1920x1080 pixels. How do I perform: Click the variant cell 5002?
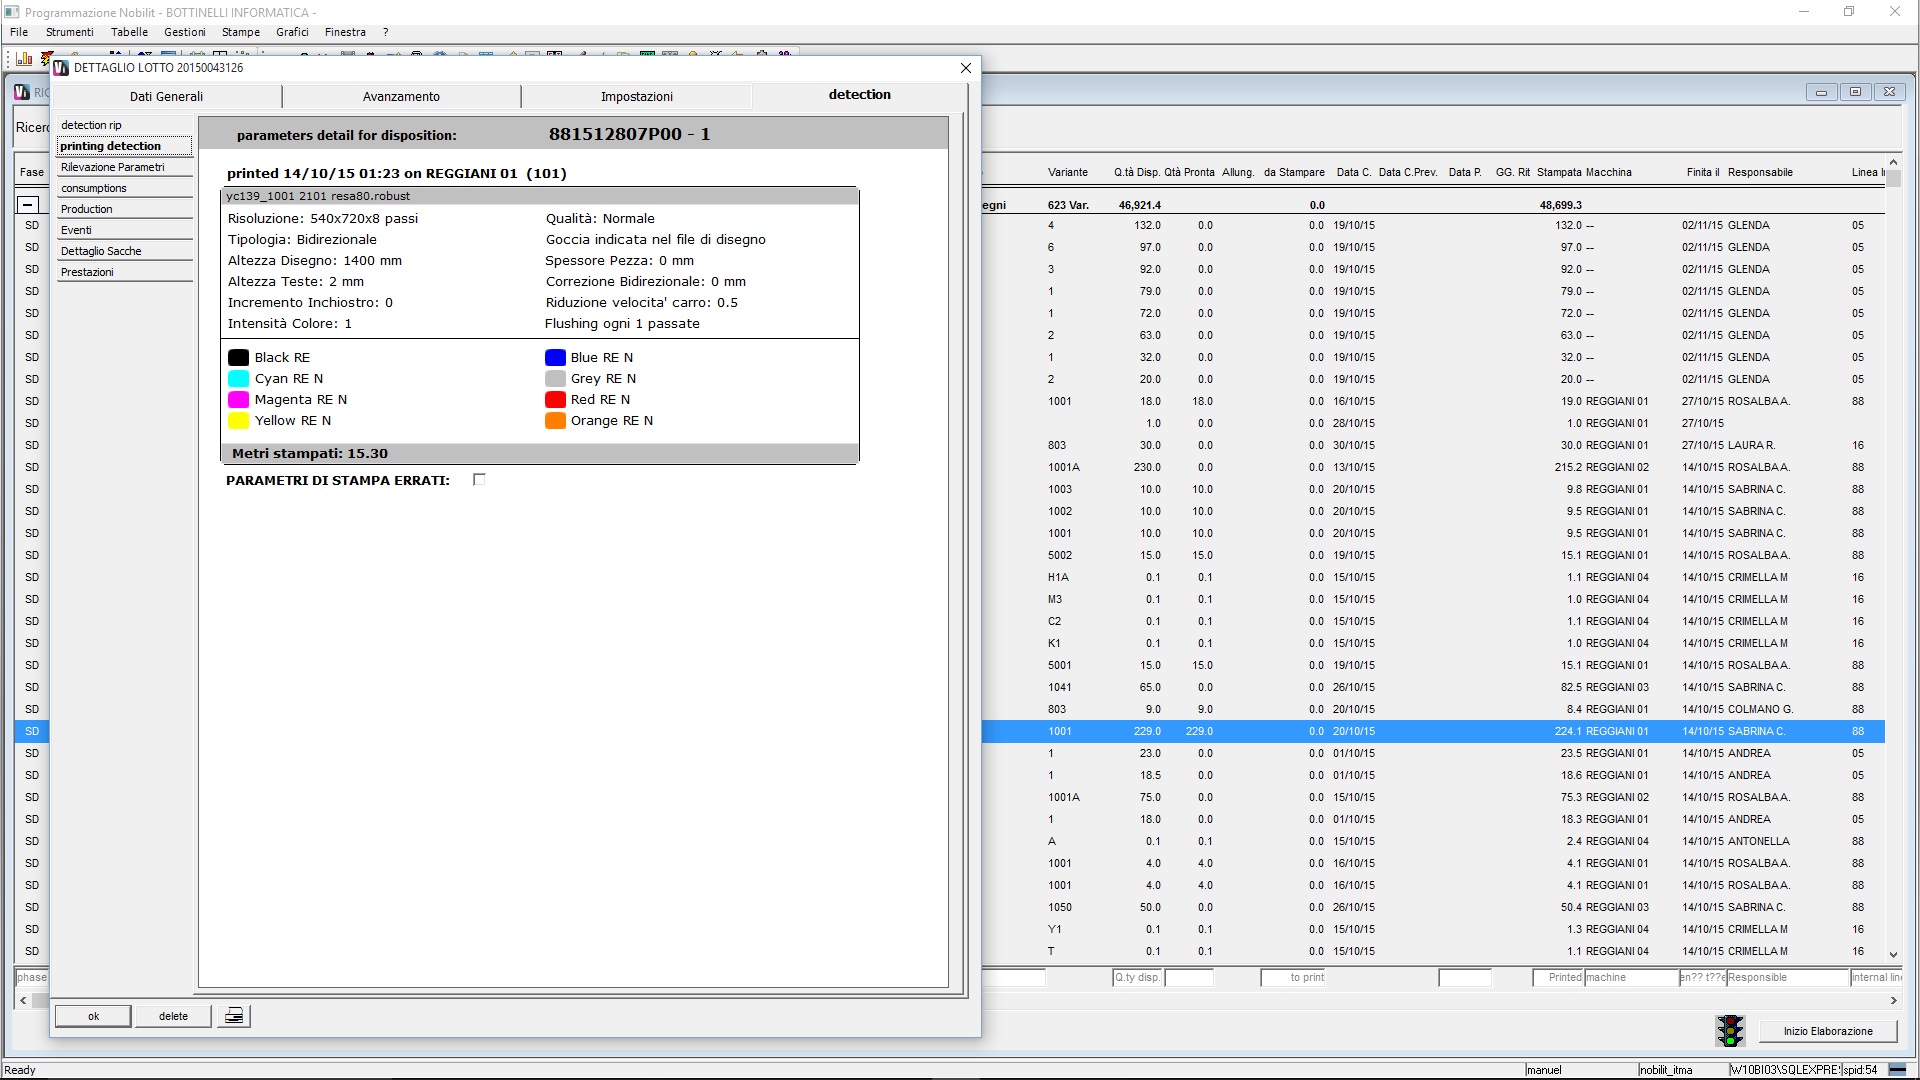pyautogui.click(x=1059, y=556)
